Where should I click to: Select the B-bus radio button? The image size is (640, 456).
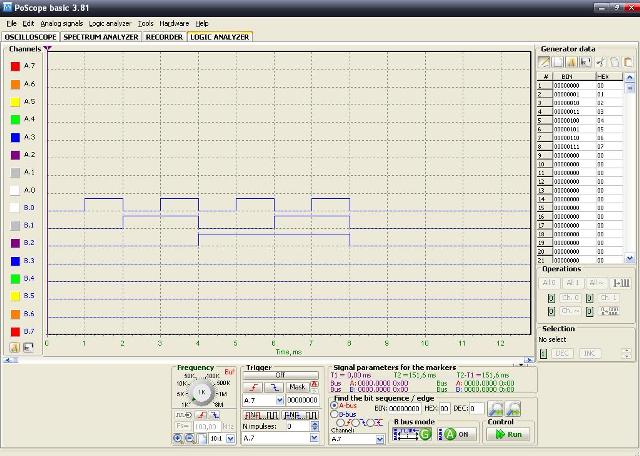coord(334,414)
